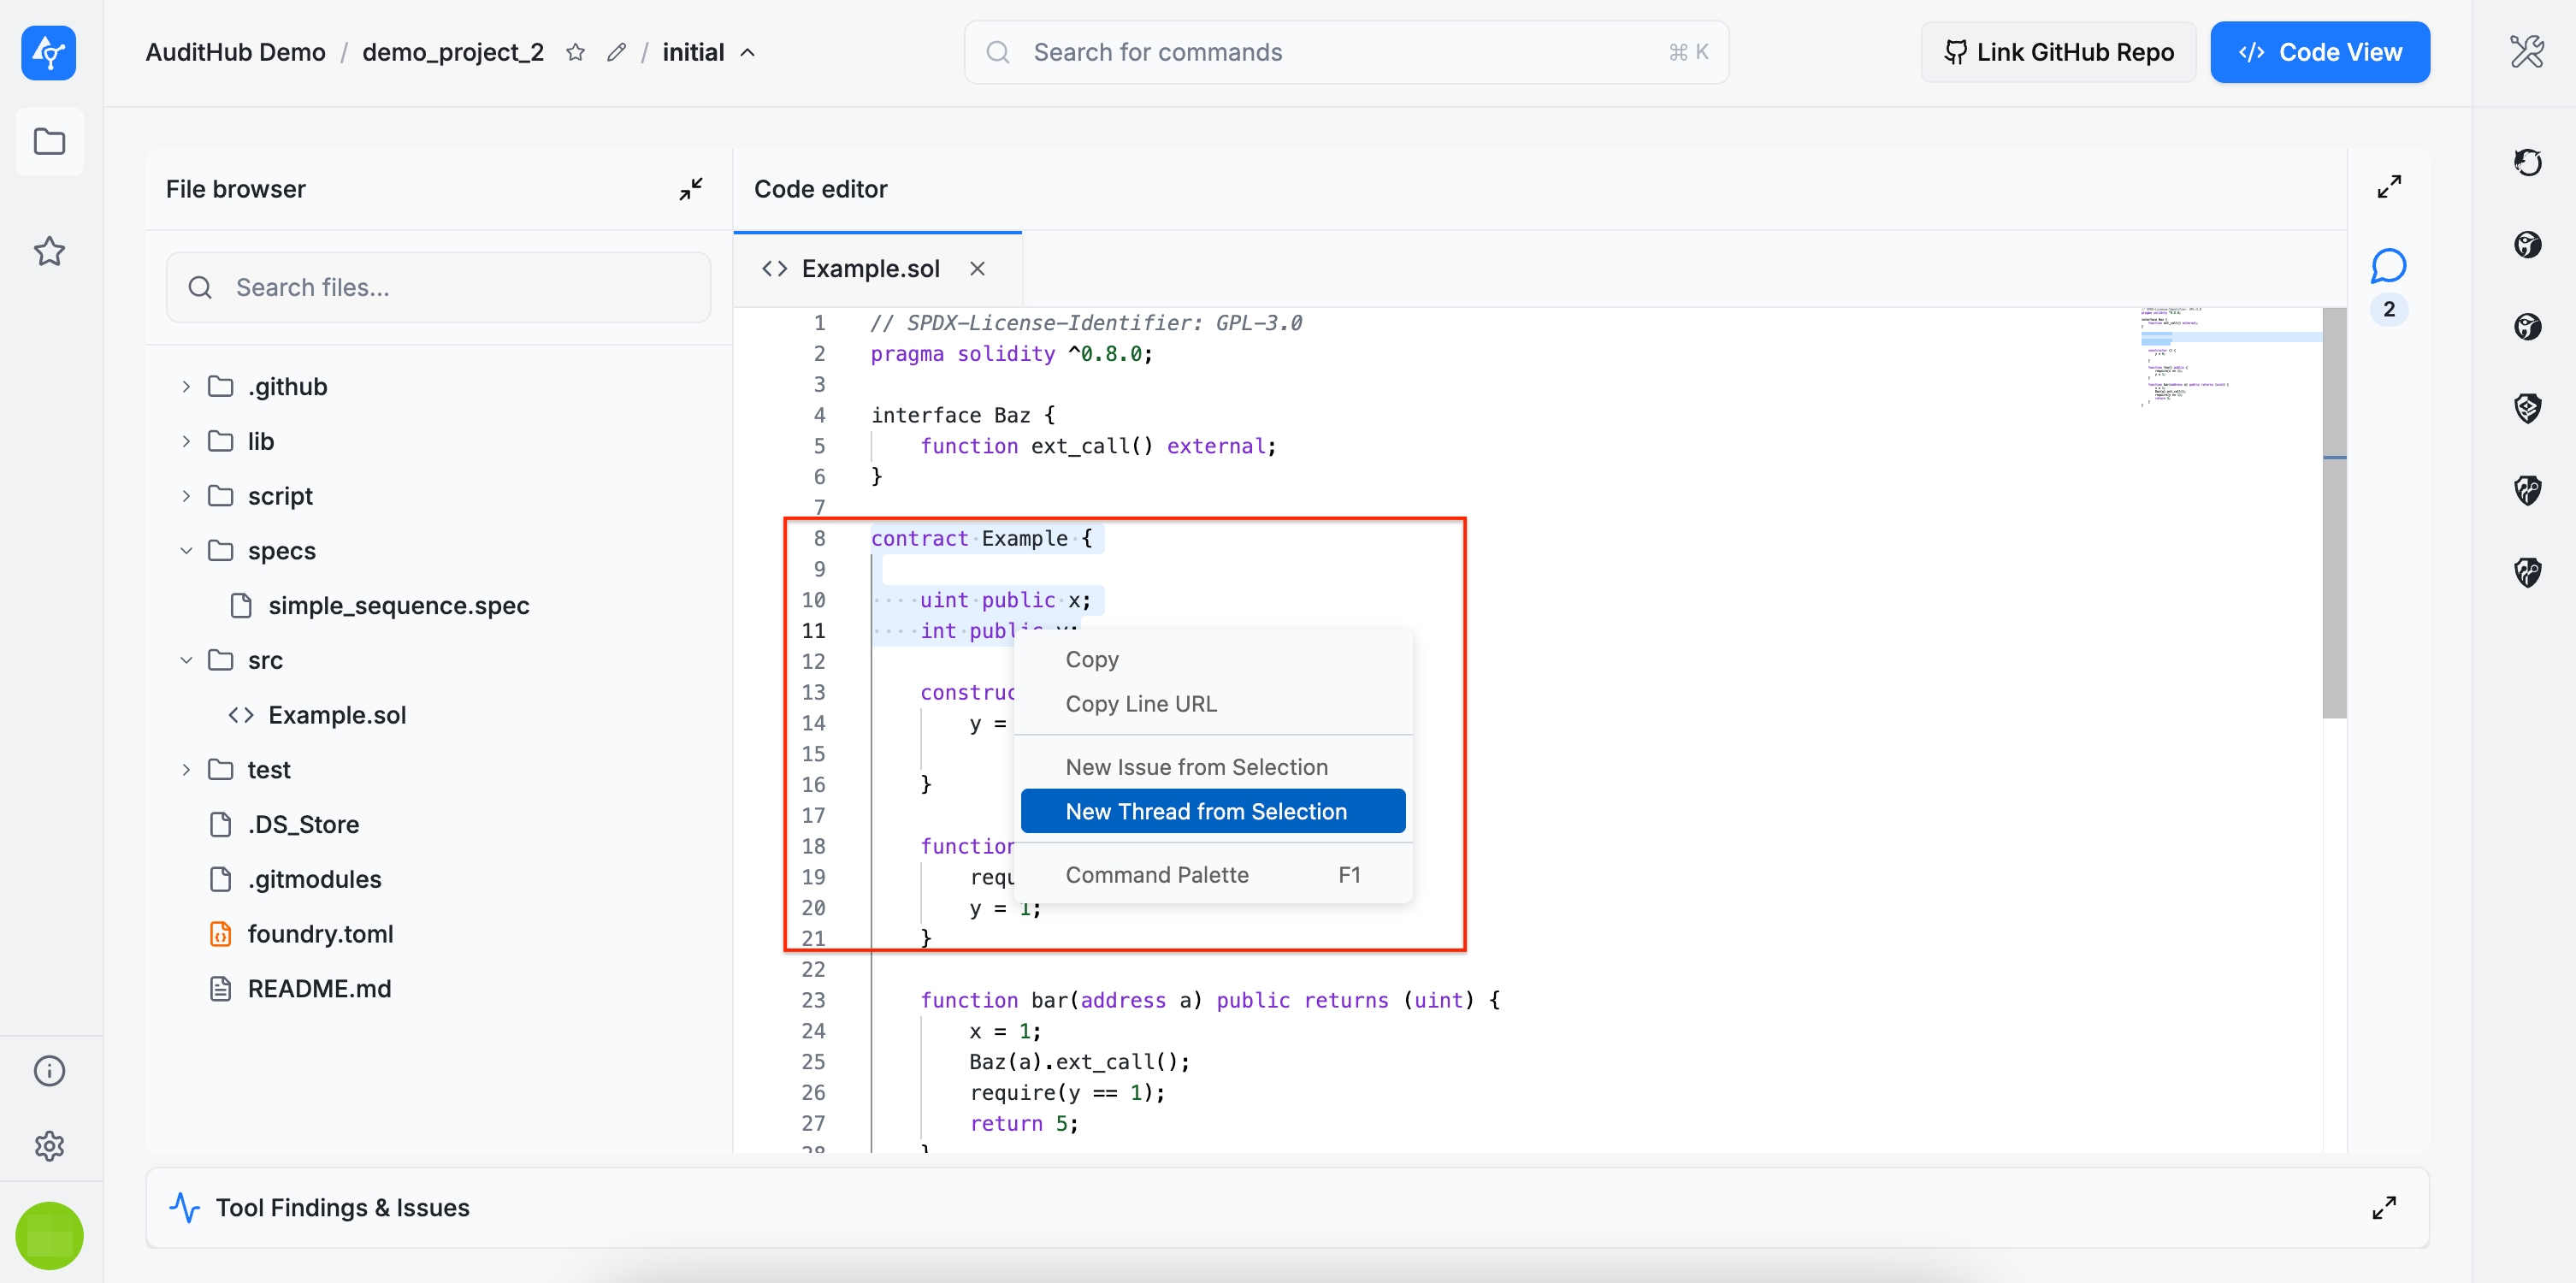Open favorites star in left sidebar
The height and width of the screenshot is (1283, 2576).
click(x=49, y=251)
